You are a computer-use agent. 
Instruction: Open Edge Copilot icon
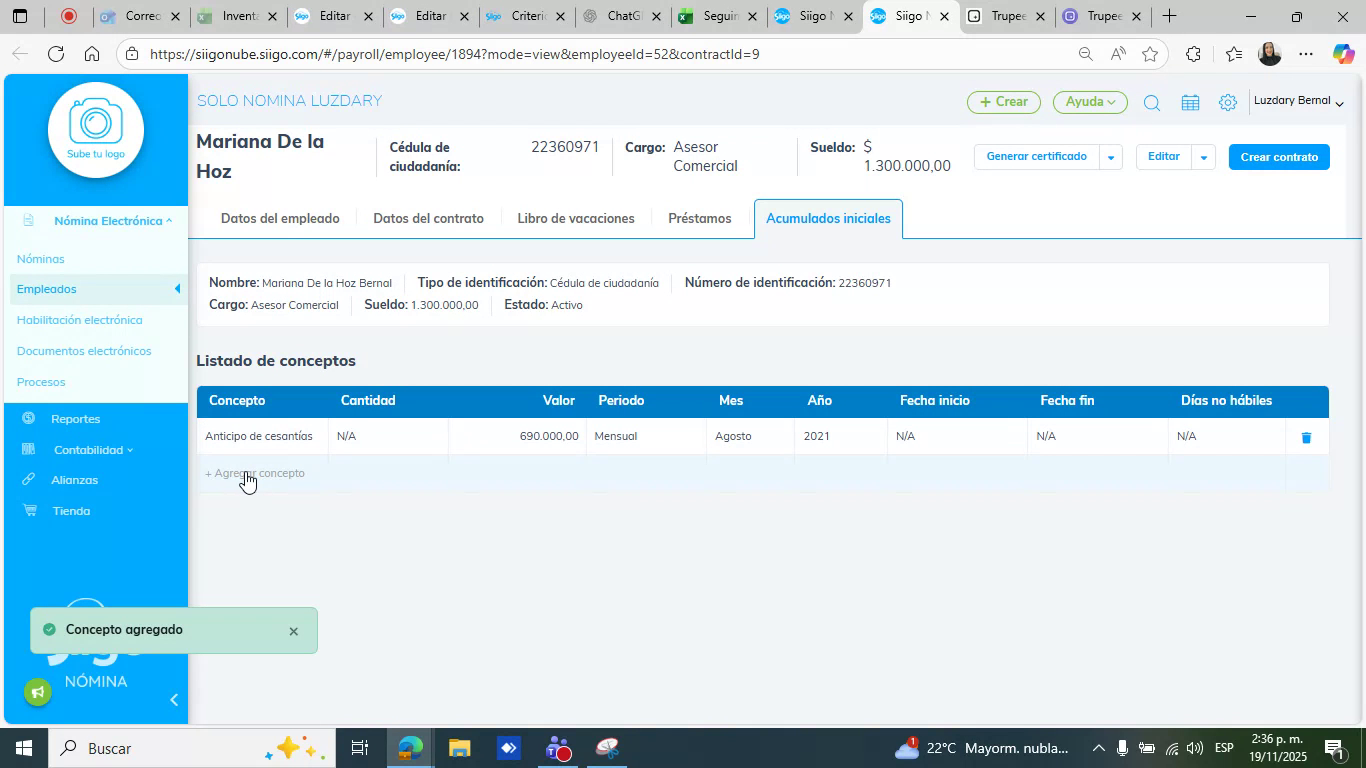click(x=1343, y=54)
